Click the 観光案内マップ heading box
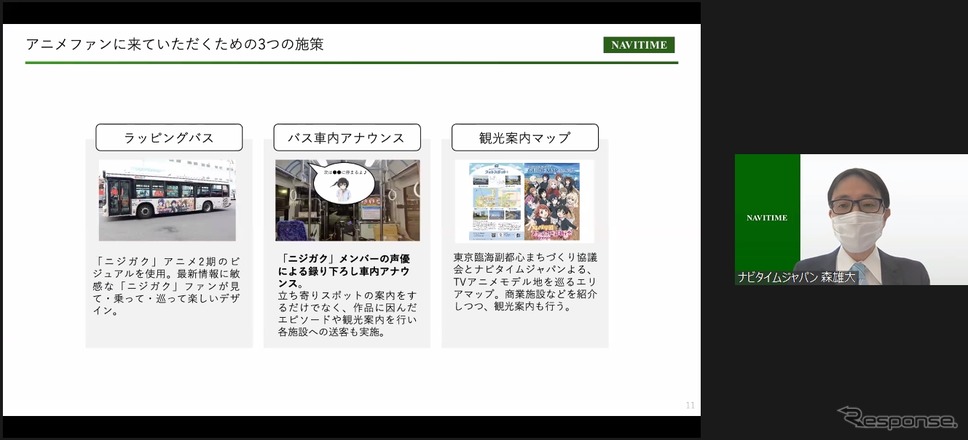 click(525, 138)
